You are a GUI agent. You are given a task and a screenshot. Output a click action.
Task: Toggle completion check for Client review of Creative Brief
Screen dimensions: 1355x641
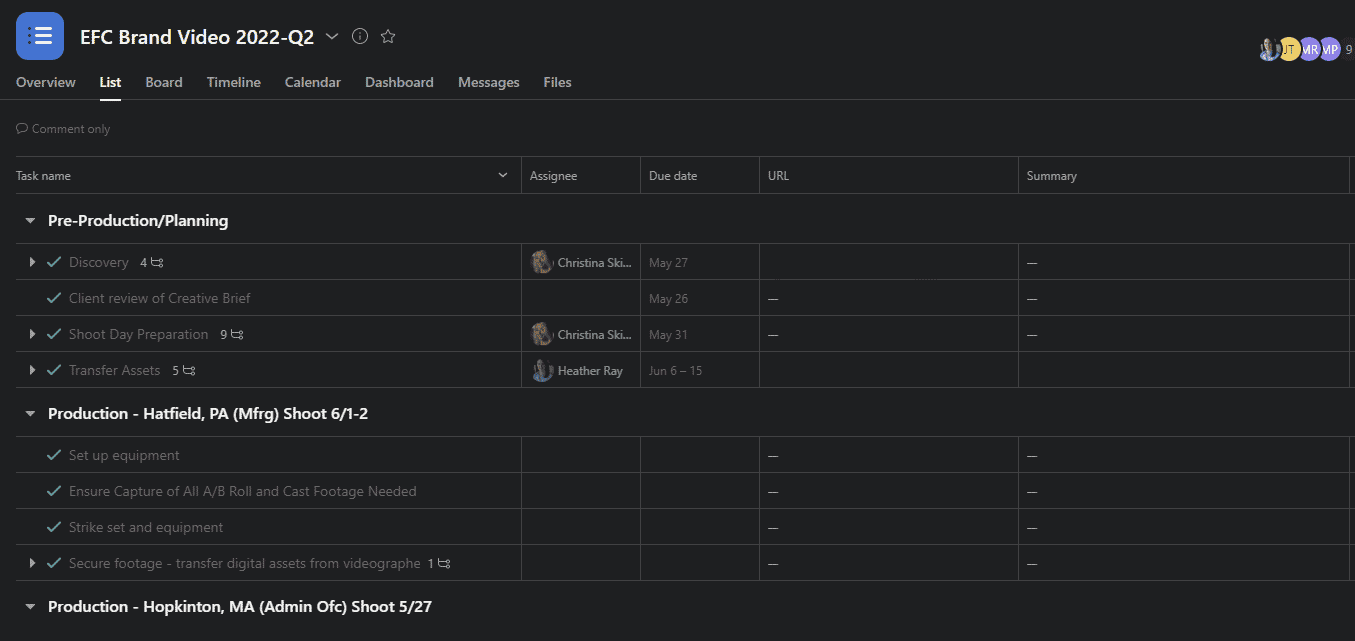pos(54,298)
